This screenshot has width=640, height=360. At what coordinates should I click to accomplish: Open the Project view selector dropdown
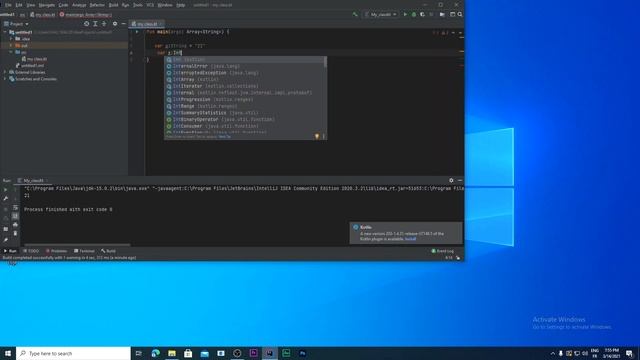coord(16,24)
